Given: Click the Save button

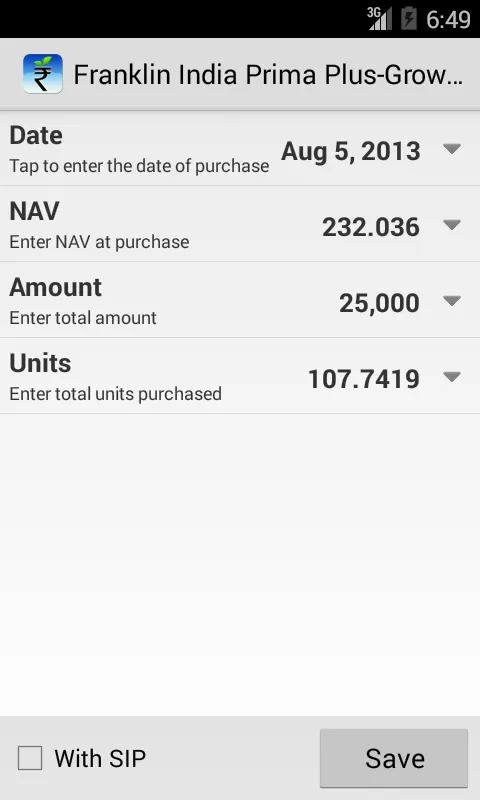Looking at the screenshot, I should 394,758.
